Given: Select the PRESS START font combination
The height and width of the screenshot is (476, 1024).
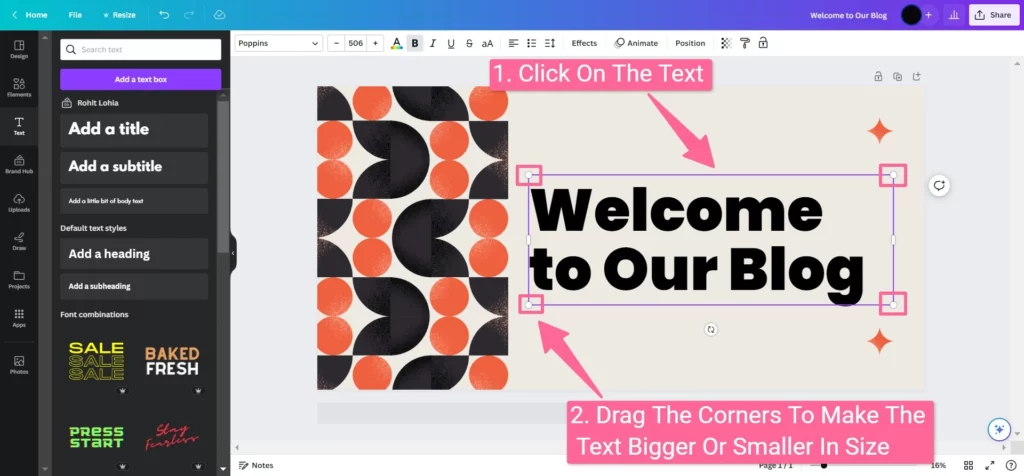Looking at the screenshot, I should [x=97, y=437].
